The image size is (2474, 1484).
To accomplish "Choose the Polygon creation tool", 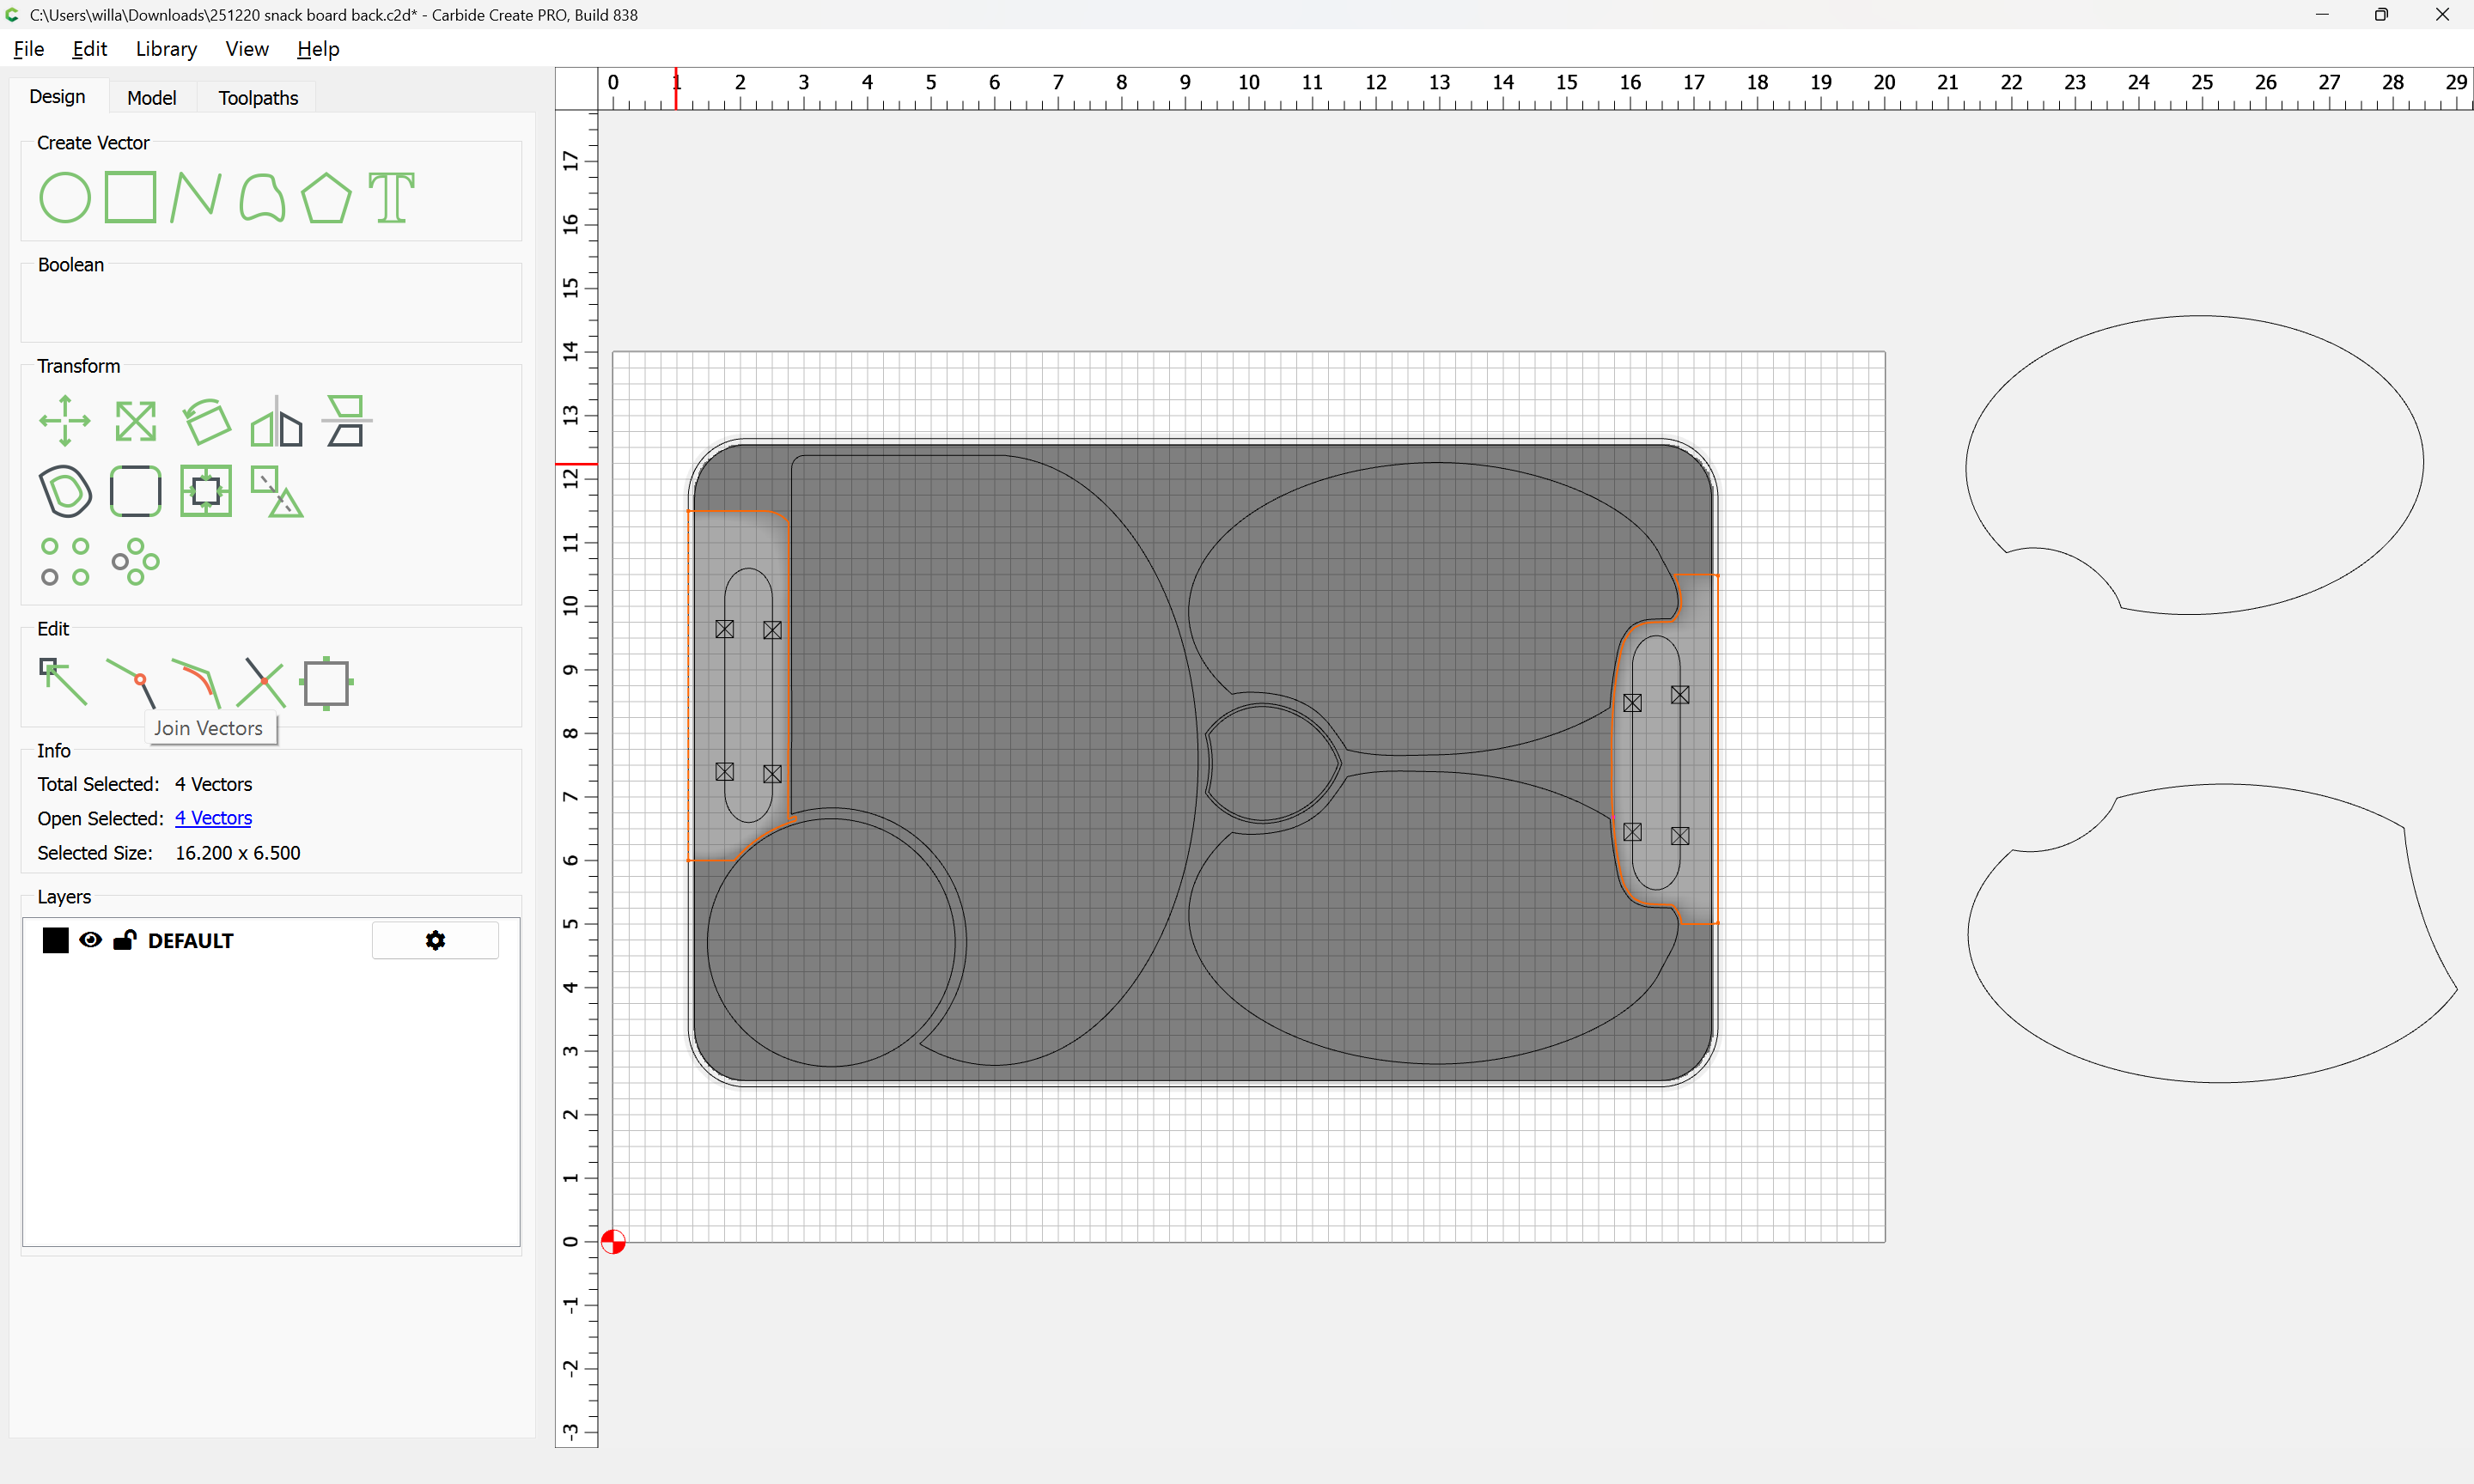I will point(326,197).
